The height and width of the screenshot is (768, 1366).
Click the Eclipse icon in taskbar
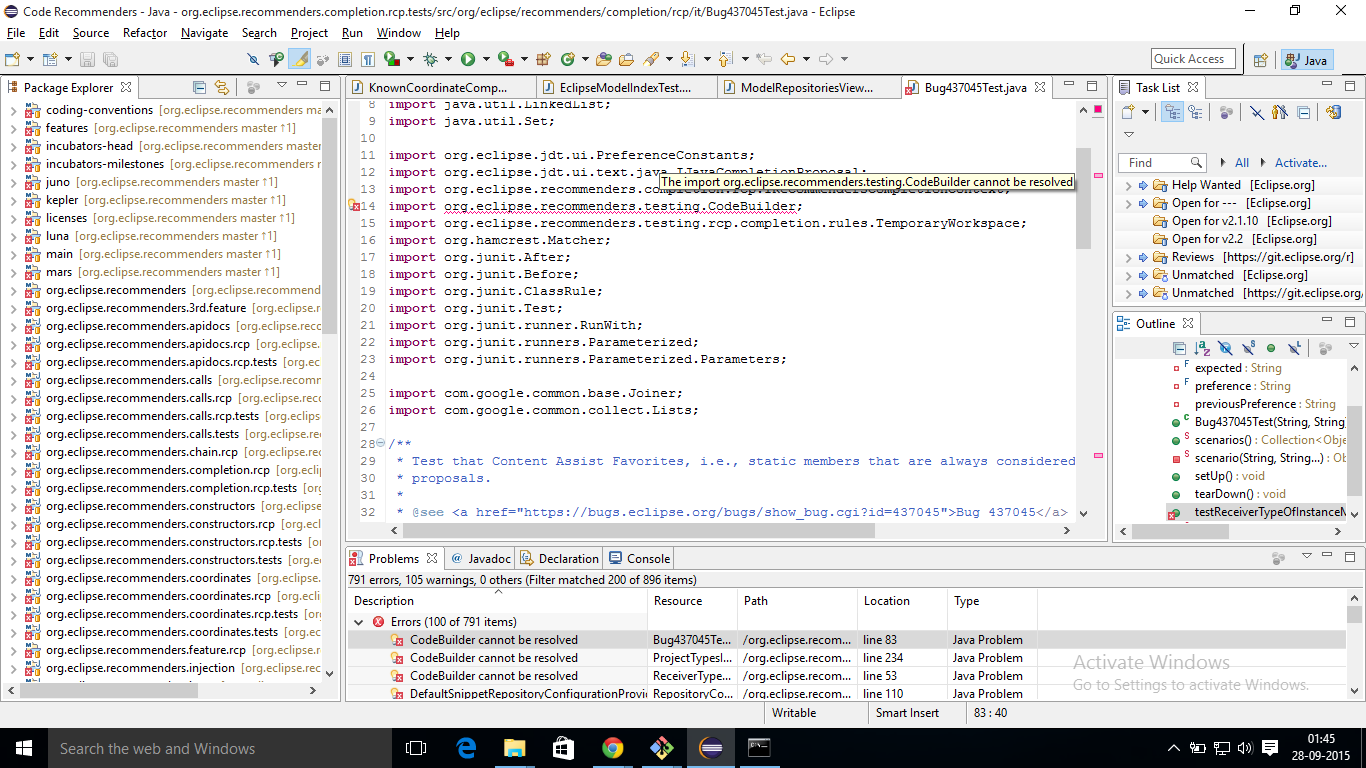coord(711,748)
